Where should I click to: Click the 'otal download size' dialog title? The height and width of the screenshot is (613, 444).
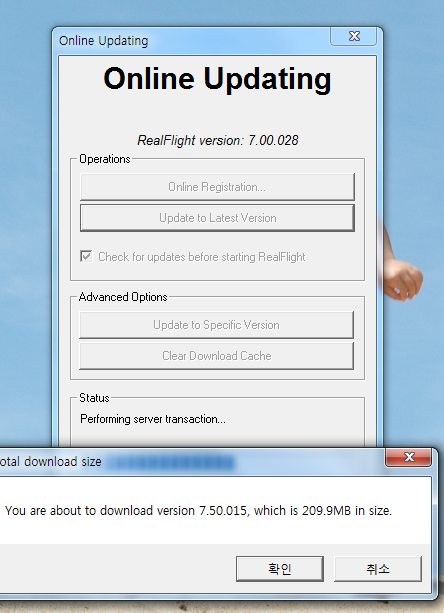coord(51,462)
